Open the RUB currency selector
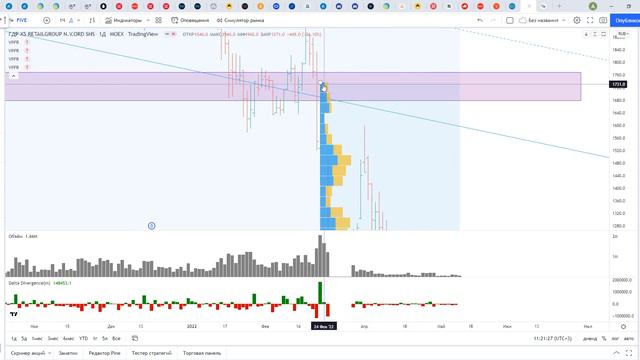Screen dimensions: 640x360 coord(623,34)
